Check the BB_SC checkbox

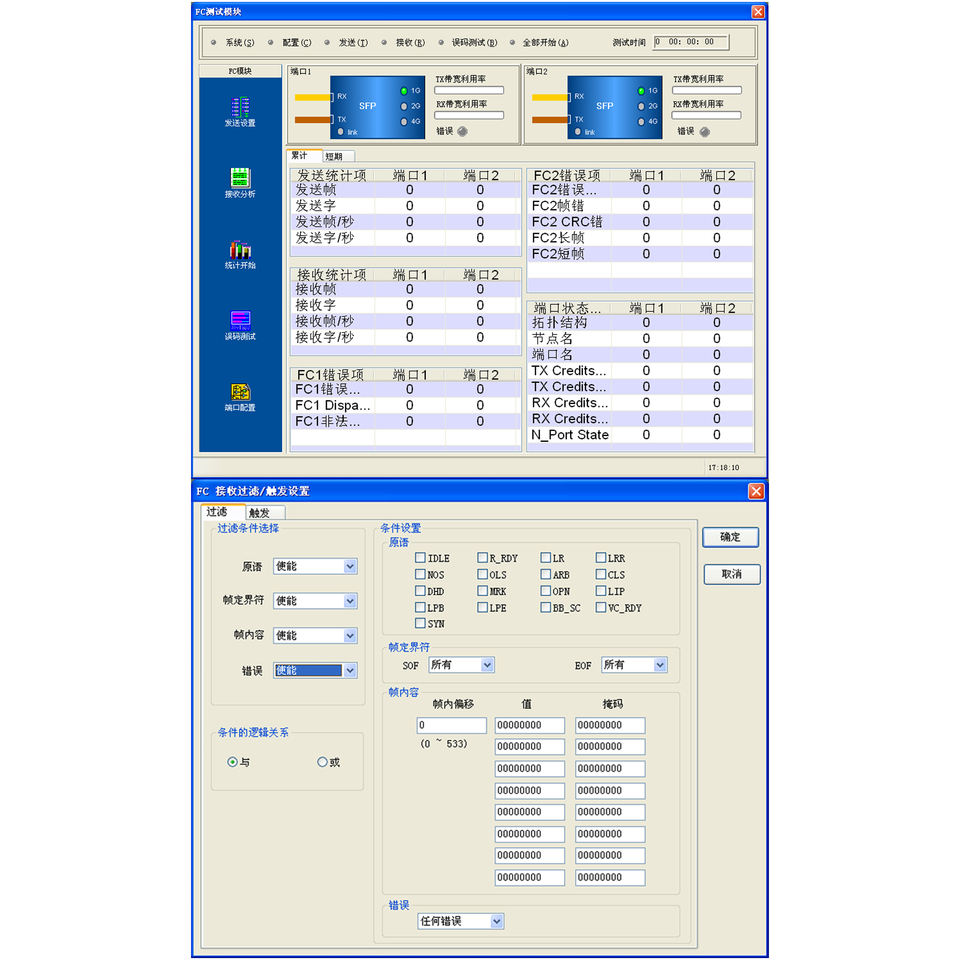click(x=546, y=607)
